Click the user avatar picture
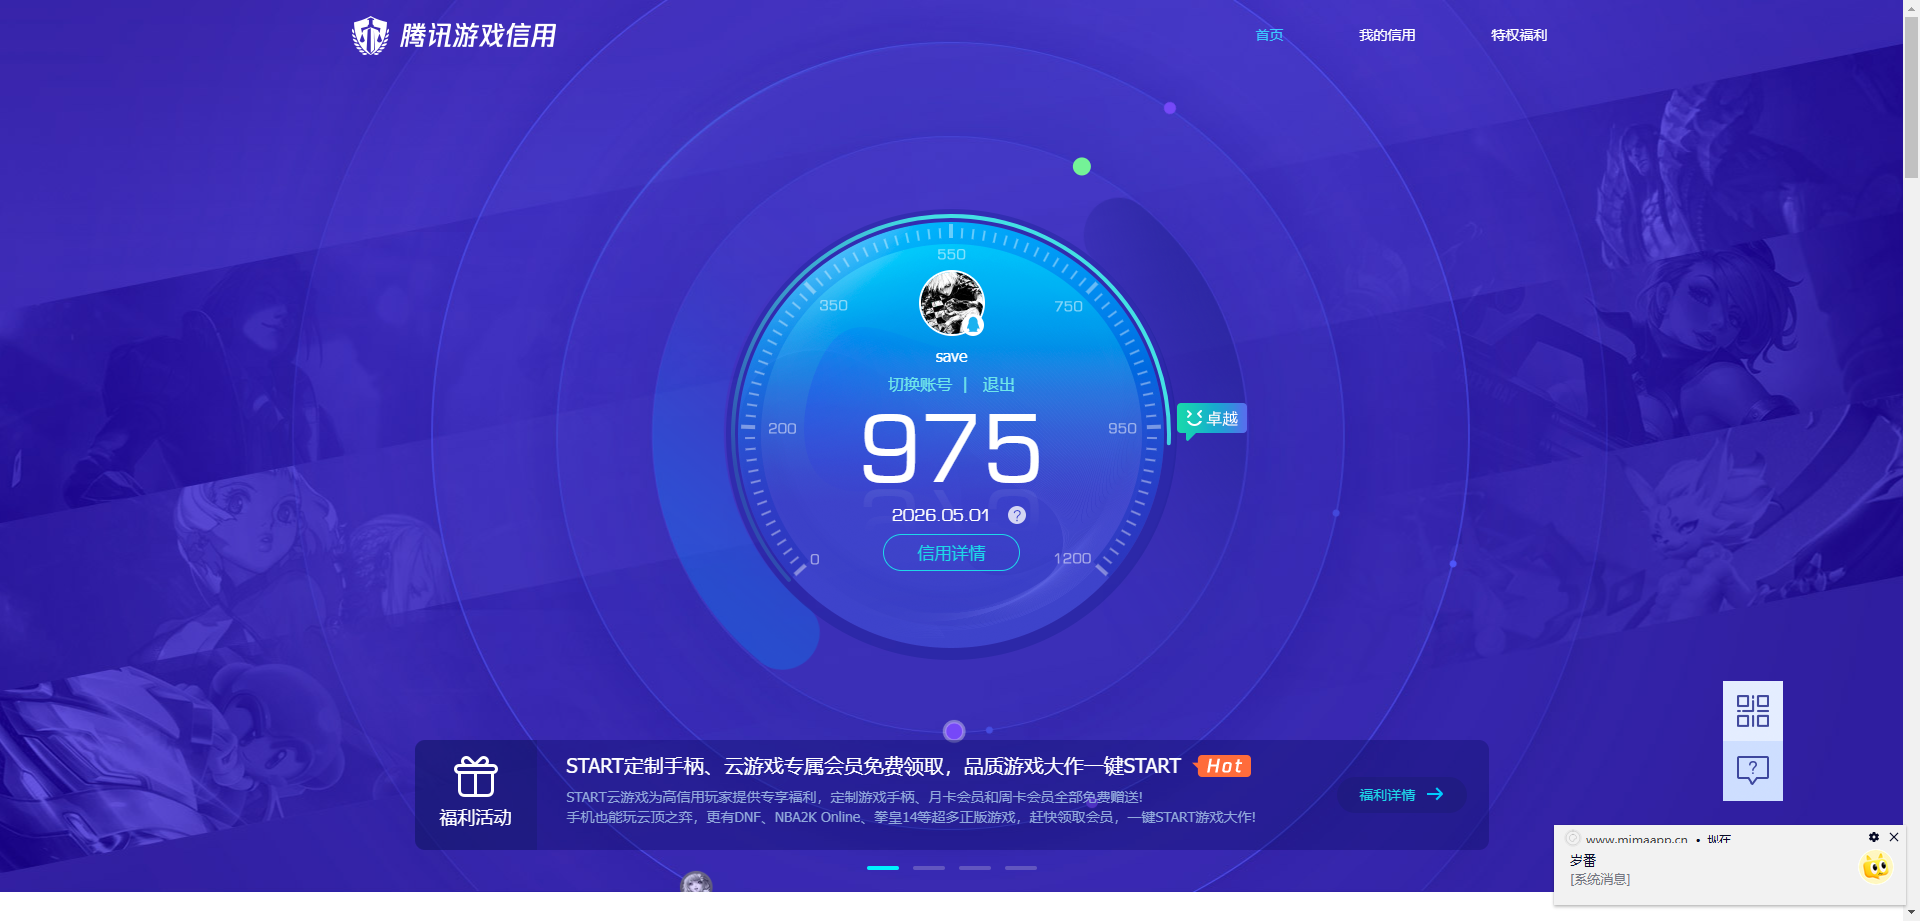The height and width of the screenshot is (921, 1920). click(952, 304)
